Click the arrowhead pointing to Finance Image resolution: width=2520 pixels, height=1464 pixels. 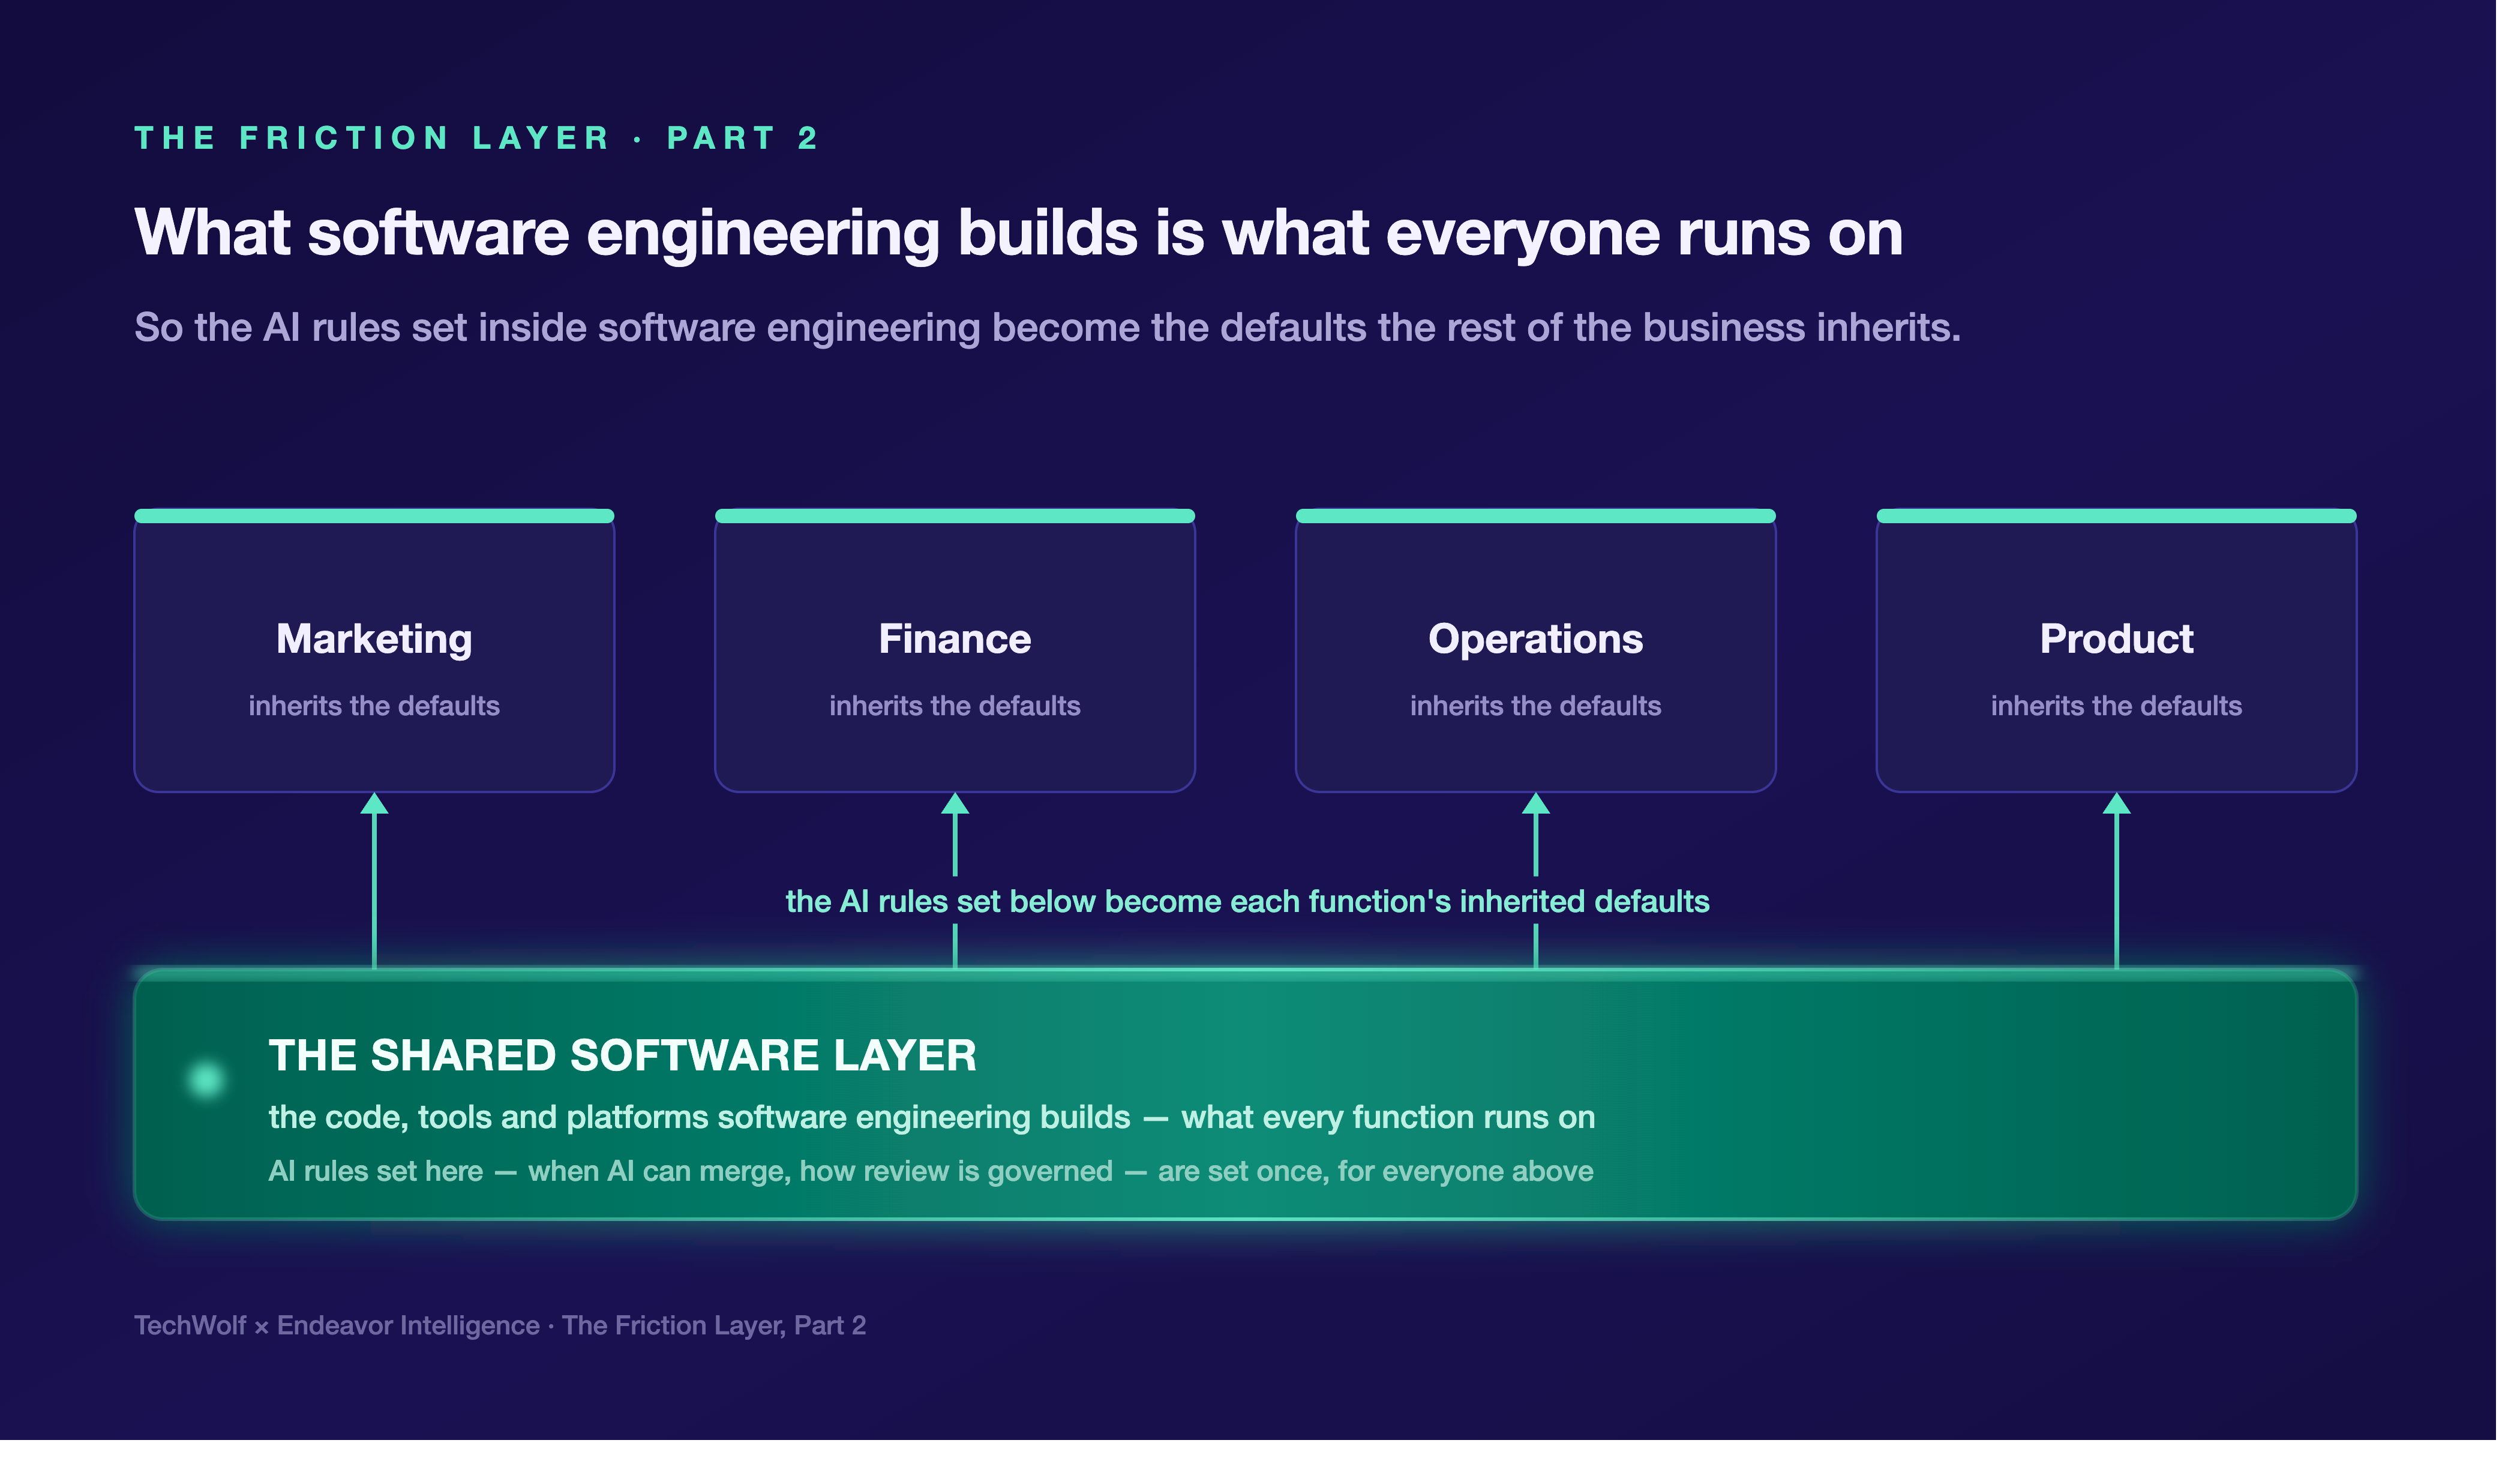(x=955, y=804)
